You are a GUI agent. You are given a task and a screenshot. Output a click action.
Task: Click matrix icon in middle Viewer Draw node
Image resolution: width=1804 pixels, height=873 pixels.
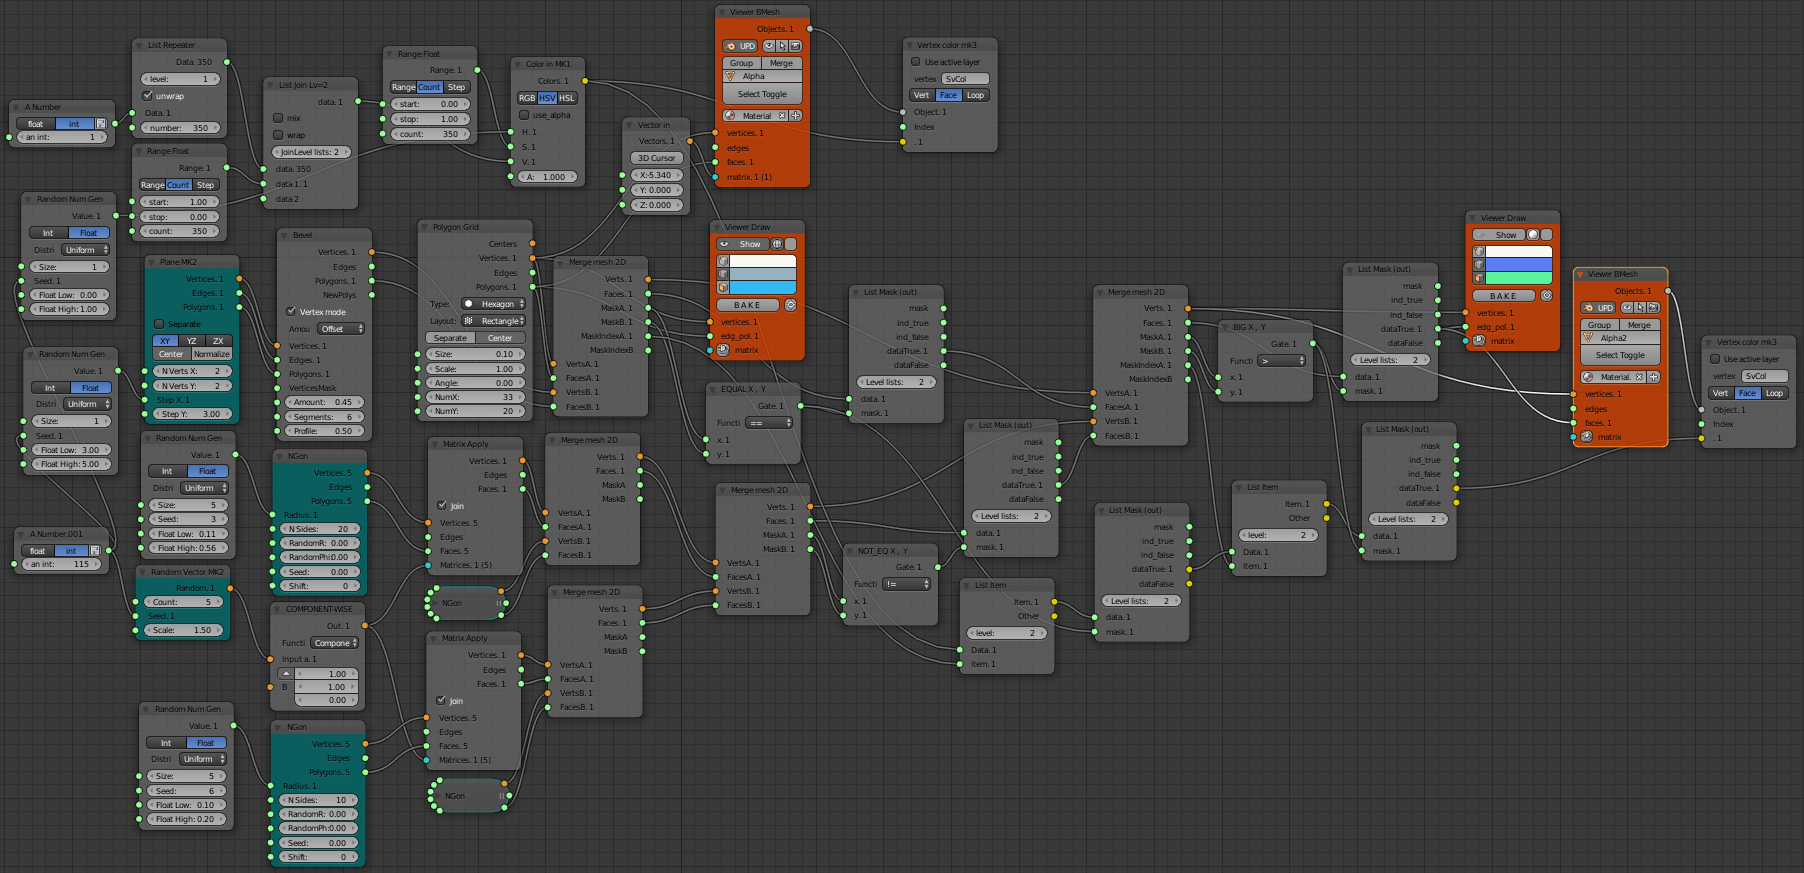pyautogui.click(x=723, y=350)
